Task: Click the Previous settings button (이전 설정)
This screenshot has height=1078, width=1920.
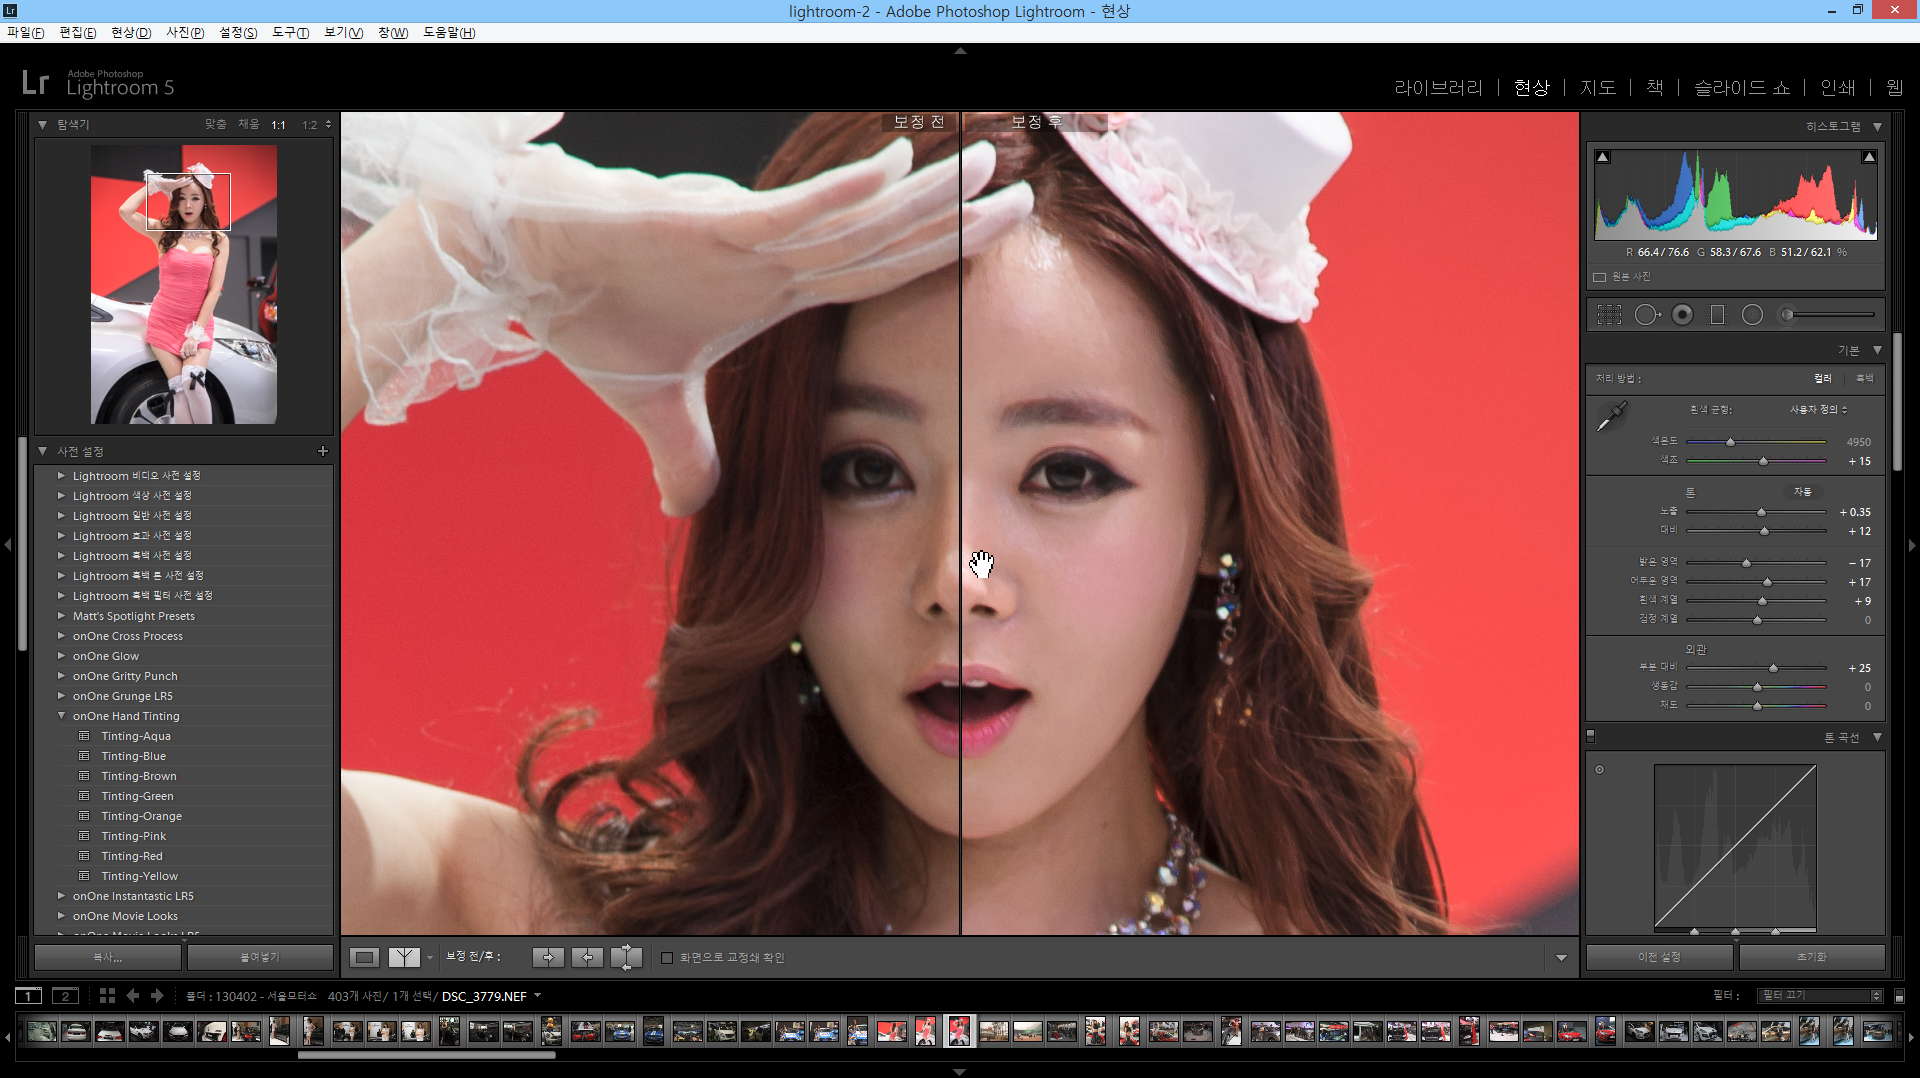Action: (1659, 957)
